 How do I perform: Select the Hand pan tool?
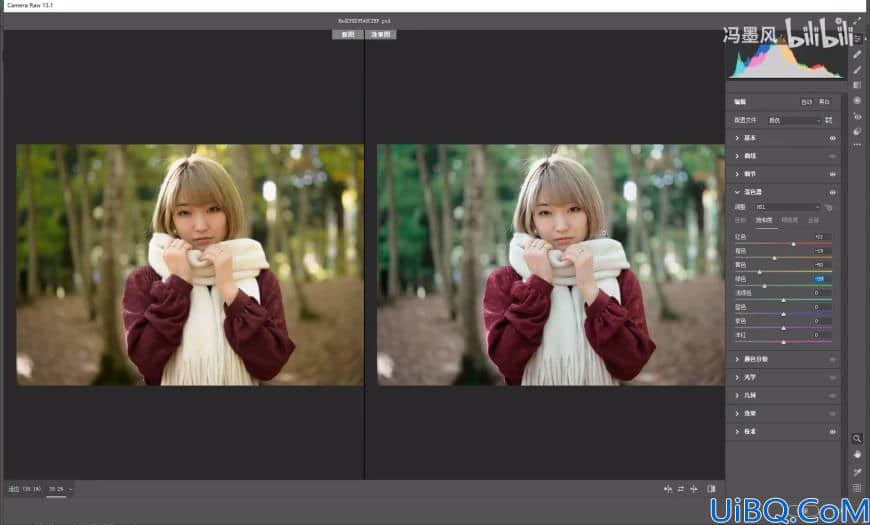[857, 455]
